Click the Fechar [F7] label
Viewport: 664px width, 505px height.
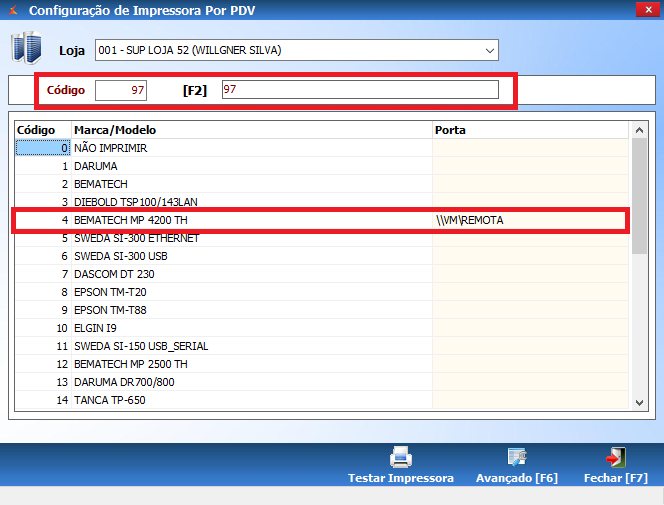click(x=616, y=478)
